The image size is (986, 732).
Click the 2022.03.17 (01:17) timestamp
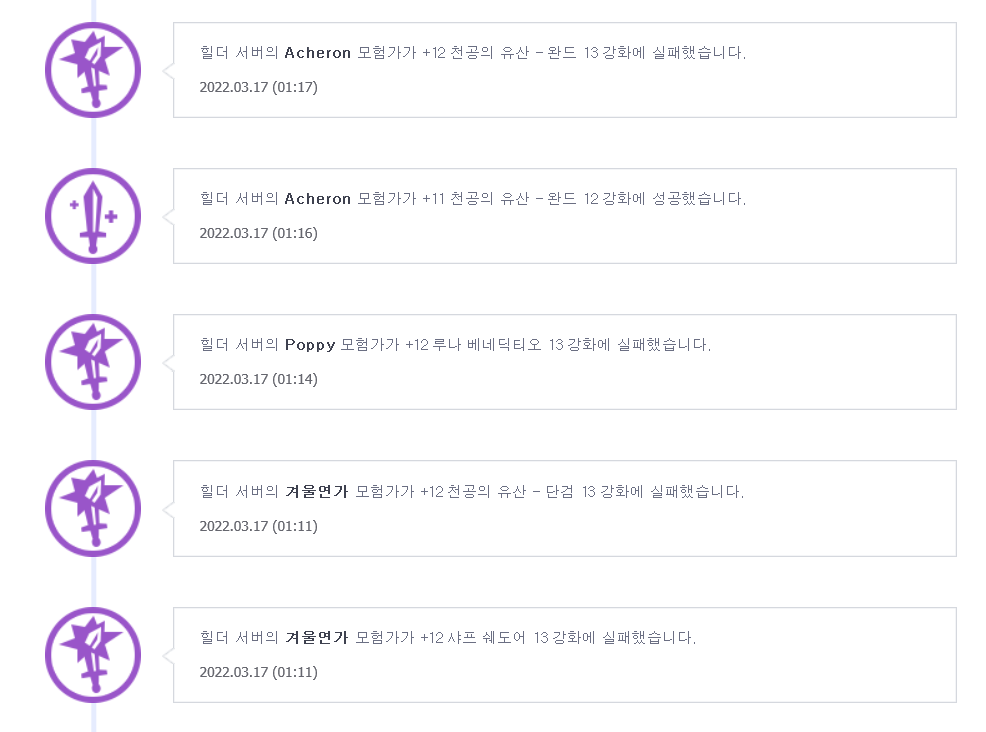258,87
